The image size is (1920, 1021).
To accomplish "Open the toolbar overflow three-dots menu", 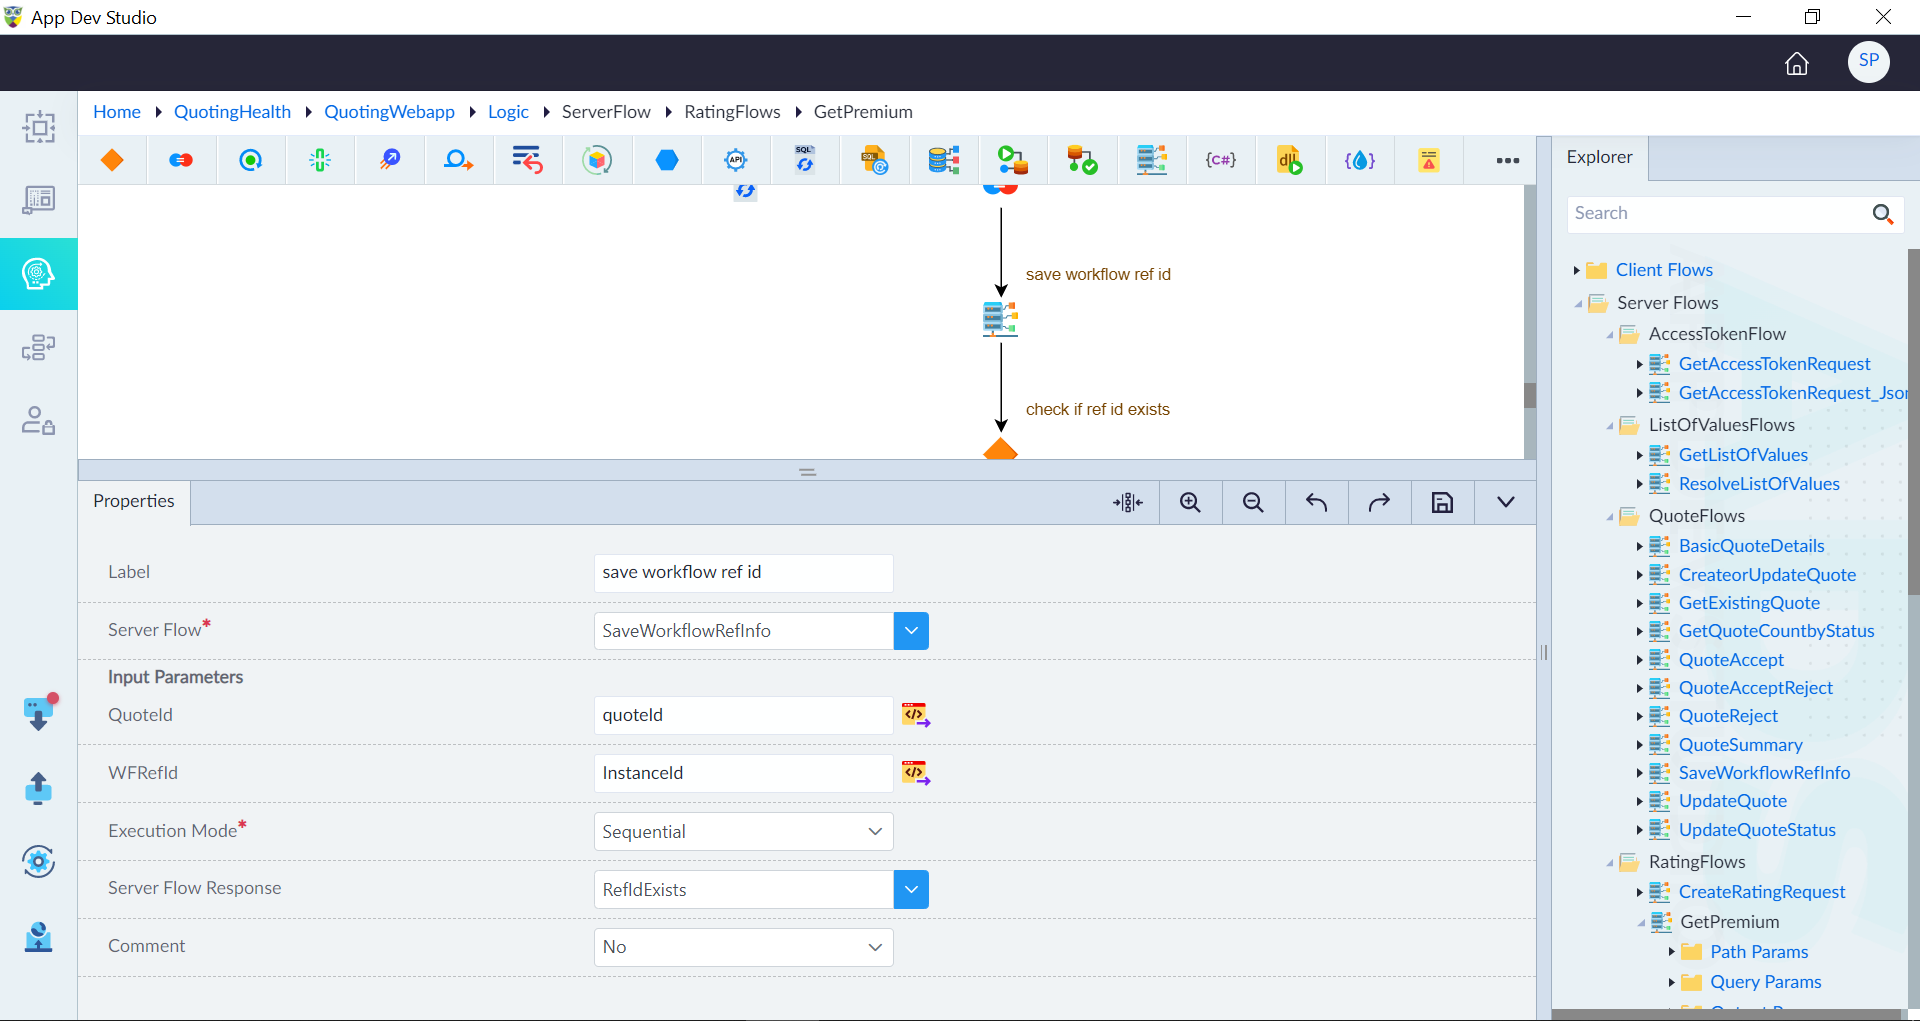I will [1508, 160].
